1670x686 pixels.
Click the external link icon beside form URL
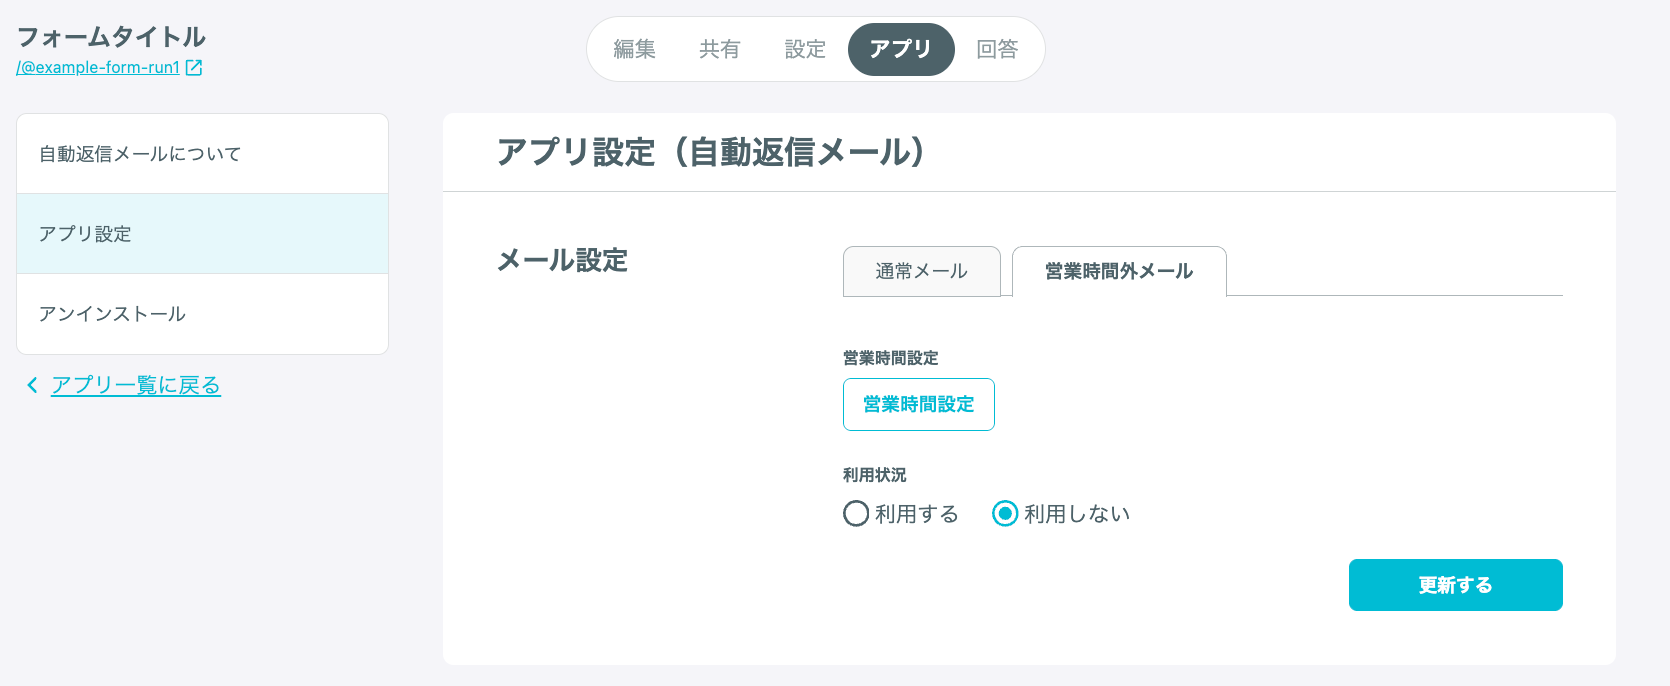click(194, 68)
